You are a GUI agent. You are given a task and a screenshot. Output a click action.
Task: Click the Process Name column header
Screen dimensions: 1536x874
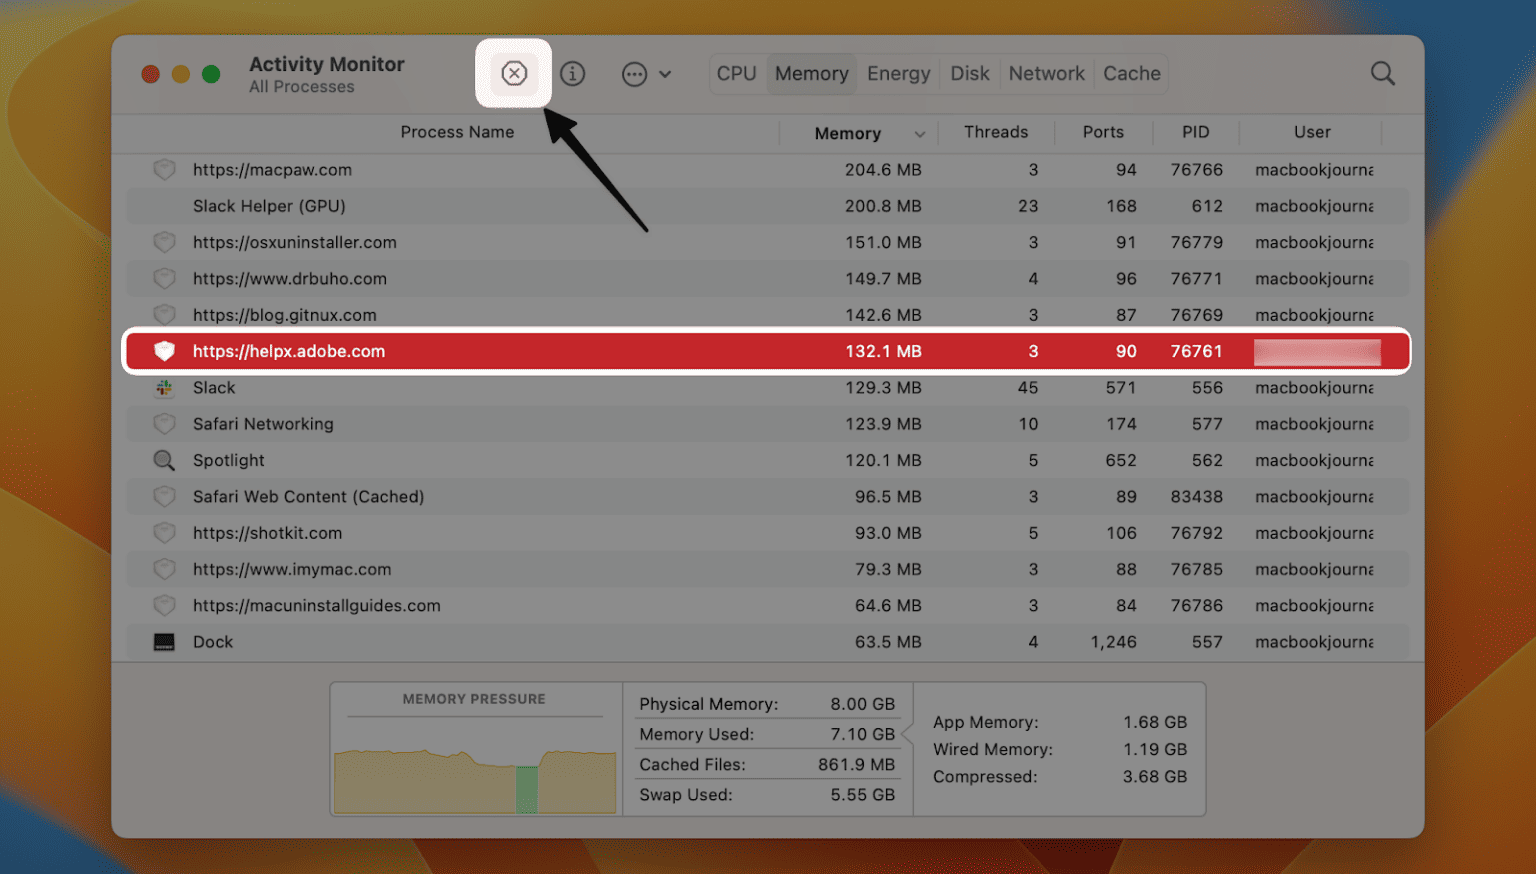coord(457,131)
